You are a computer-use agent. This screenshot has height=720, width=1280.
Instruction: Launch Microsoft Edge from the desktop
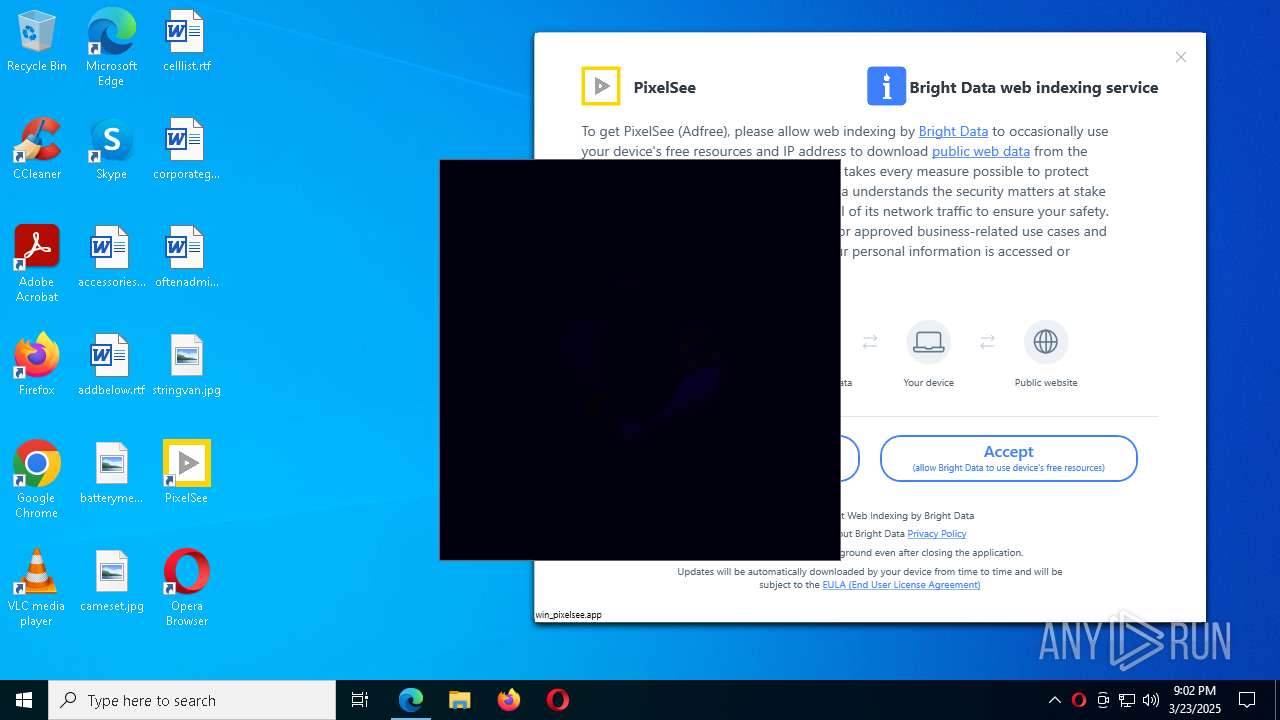(111, 47)
